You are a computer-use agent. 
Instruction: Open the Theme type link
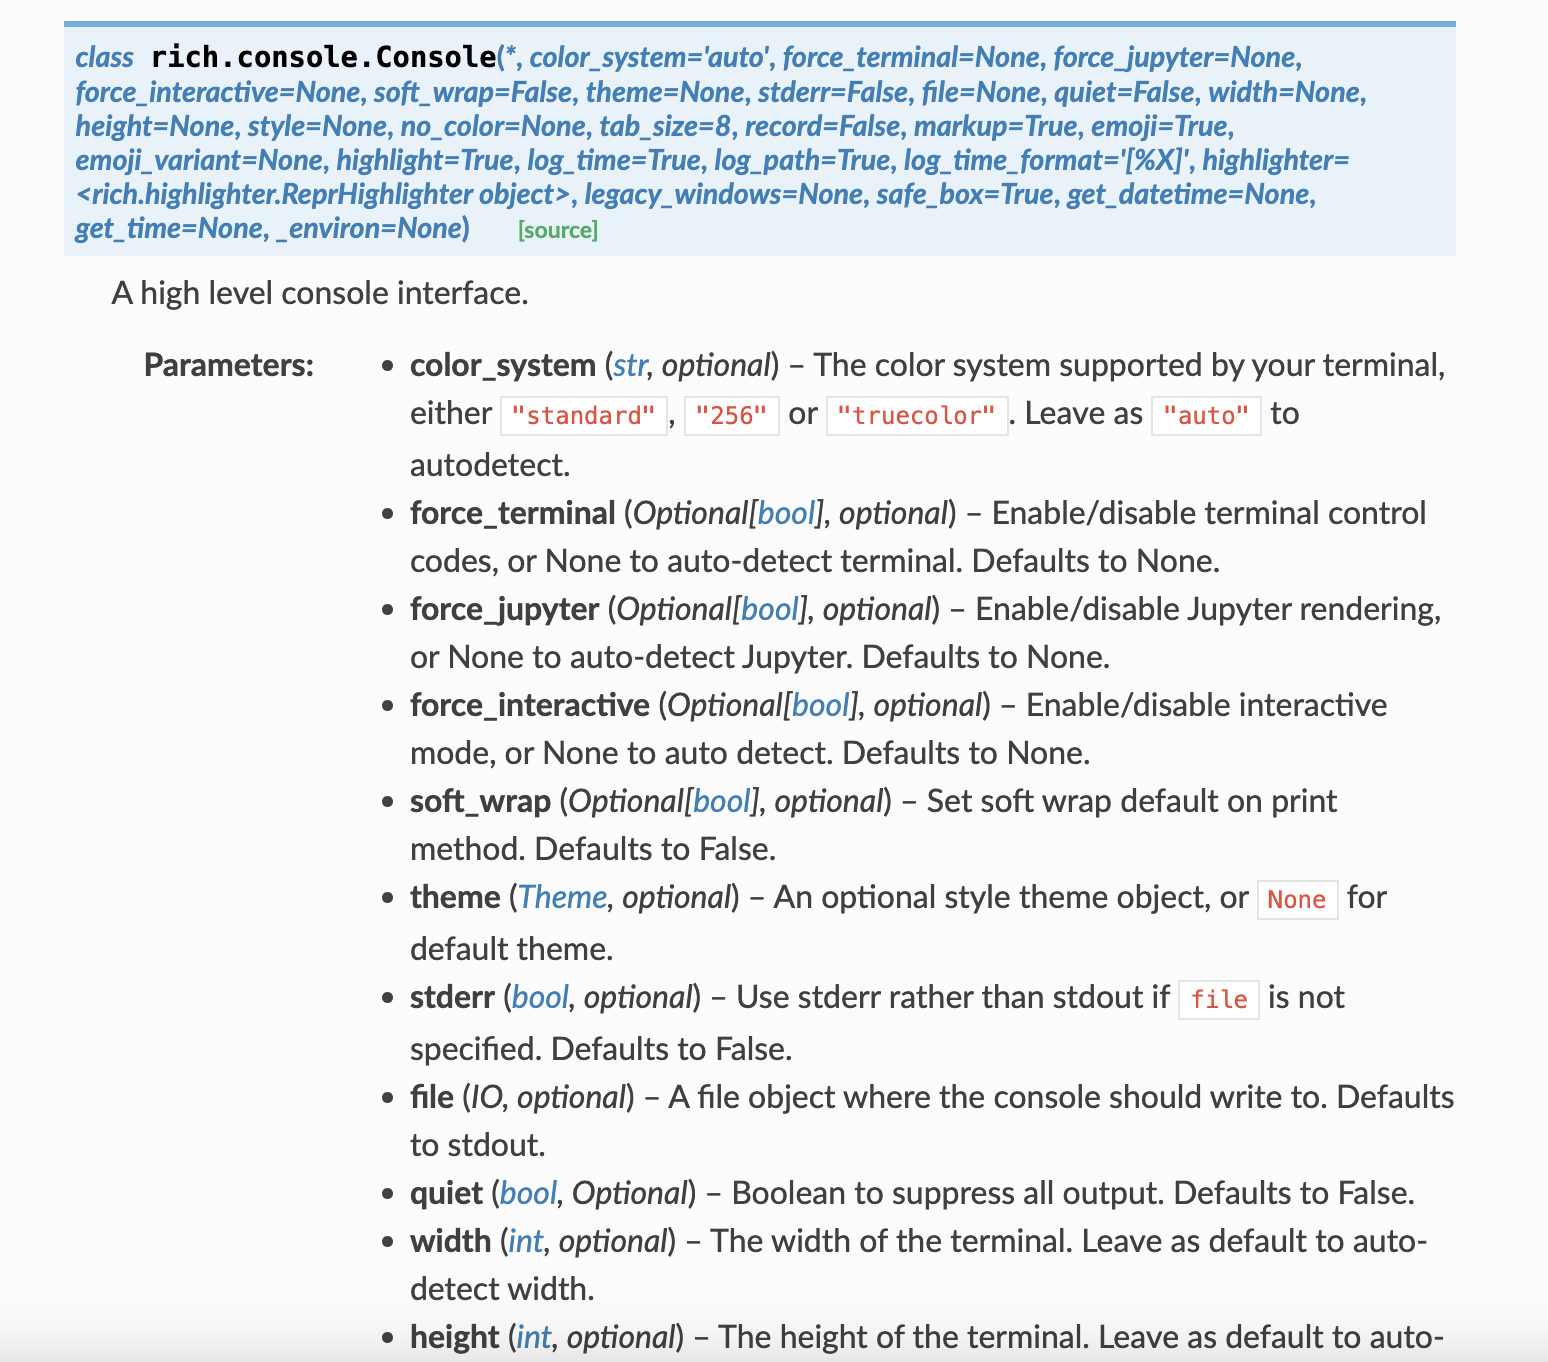[562, 897]
